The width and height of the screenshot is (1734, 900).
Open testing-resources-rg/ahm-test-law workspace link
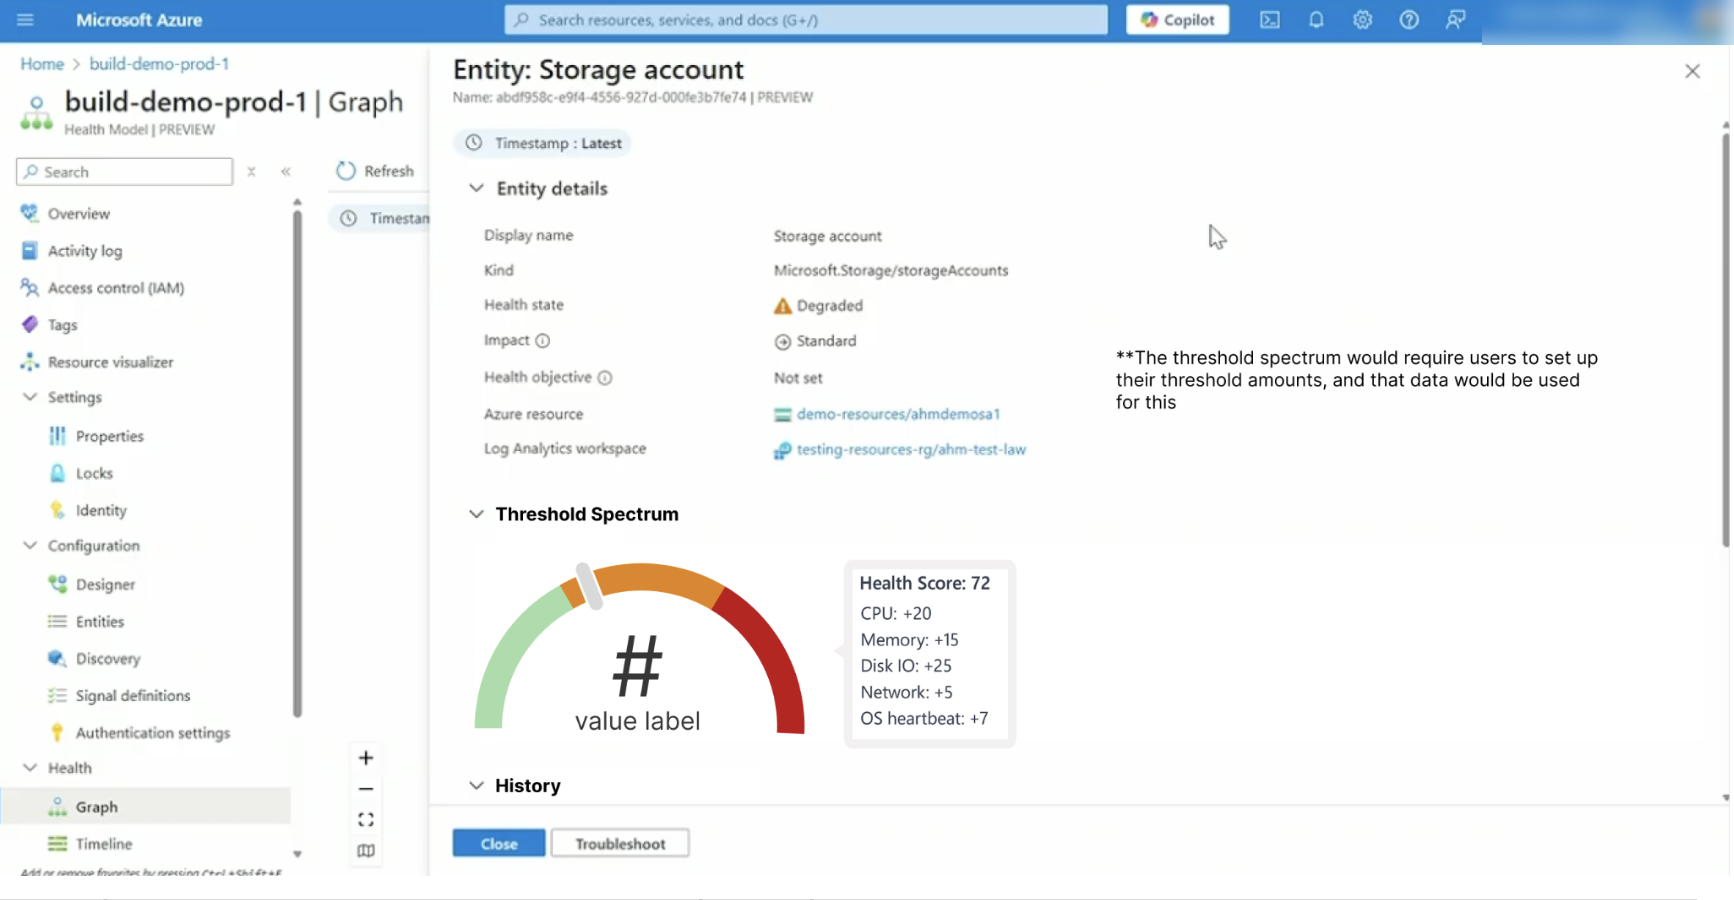point(911,450)
